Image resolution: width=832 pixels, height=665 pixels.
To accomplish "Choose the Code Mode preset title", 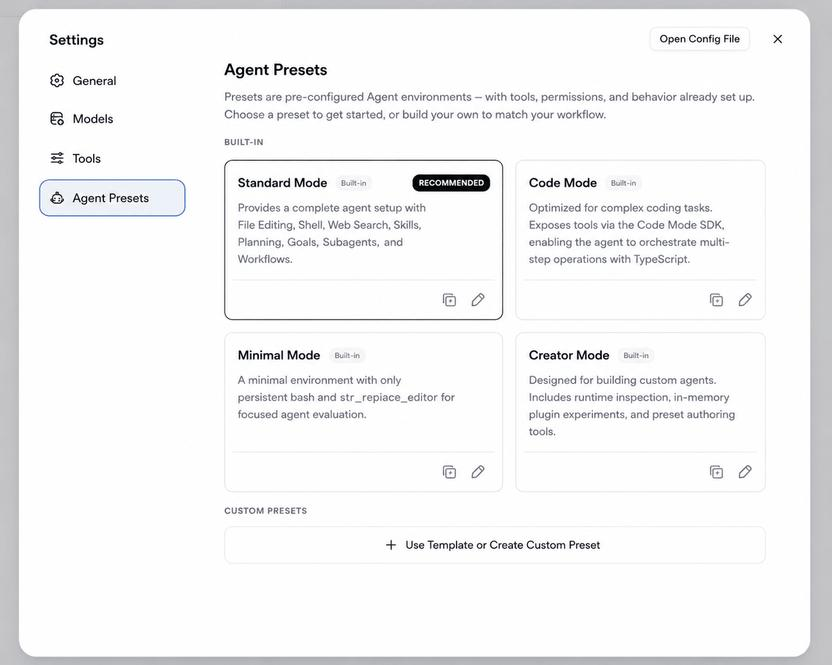I will pos(562,183).
